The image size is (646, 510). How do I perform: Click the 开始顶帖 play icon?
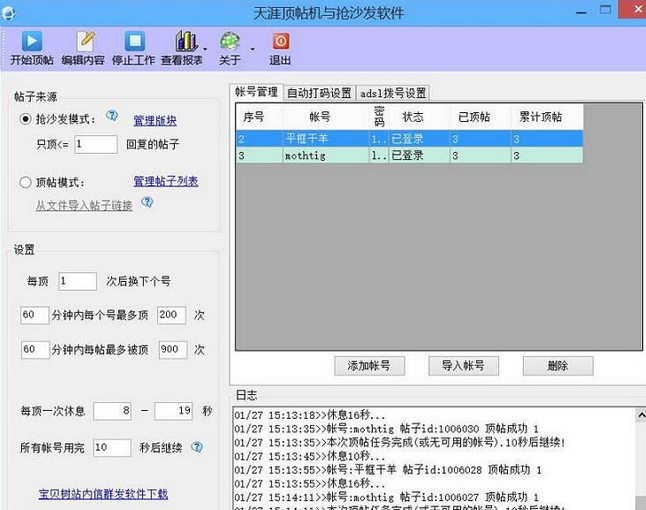tap(32, 41)
